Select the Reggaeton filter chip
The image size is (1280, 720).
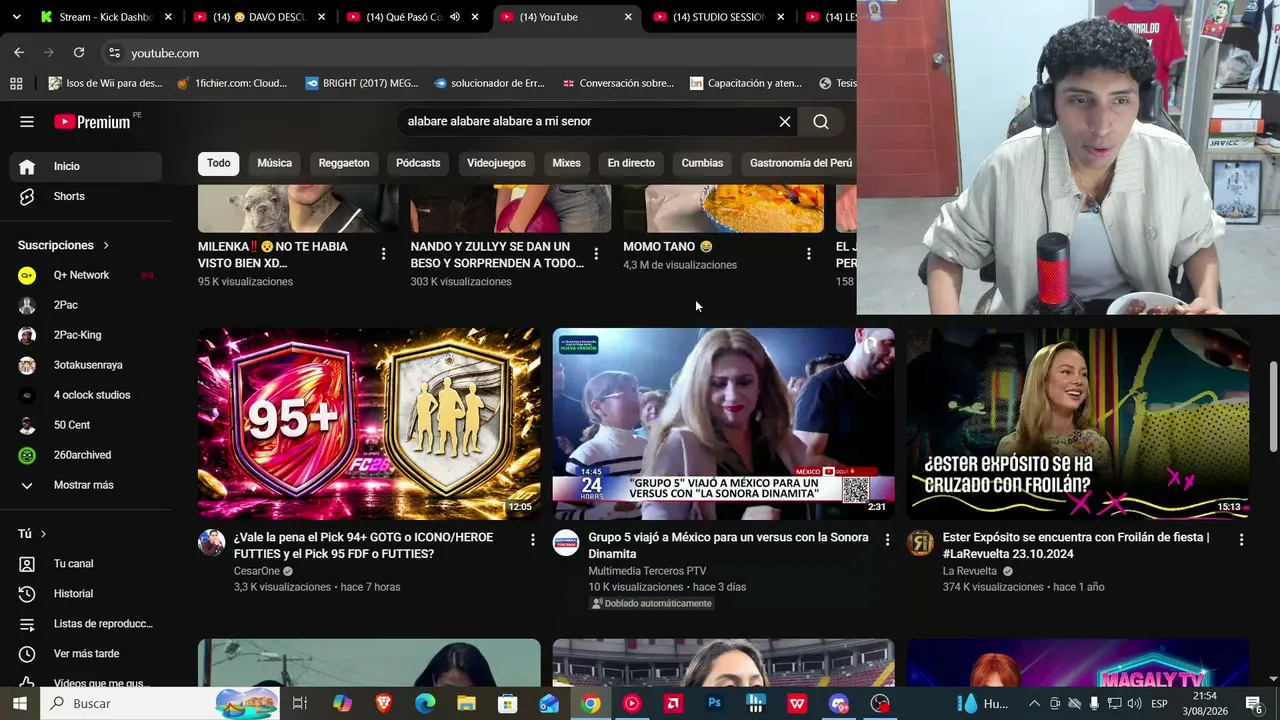[x=344, y=163]
